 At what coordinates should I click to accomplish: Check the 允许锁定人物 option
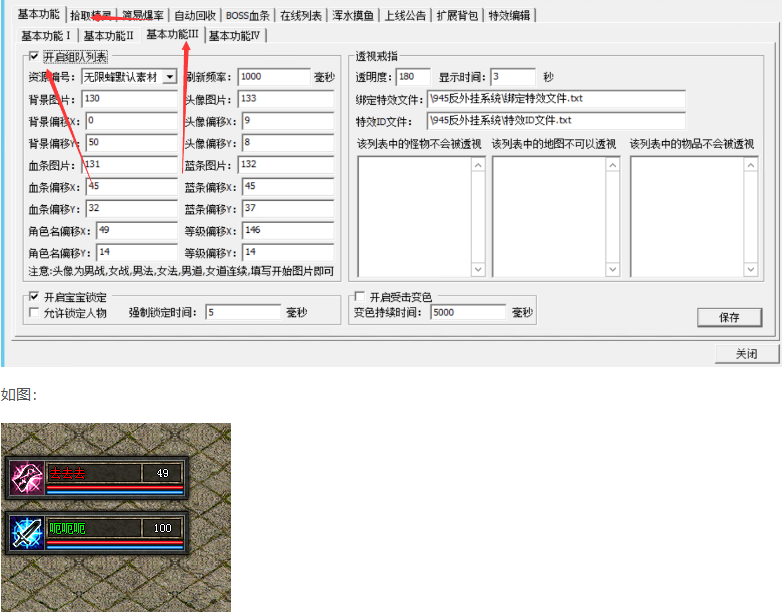36,313
